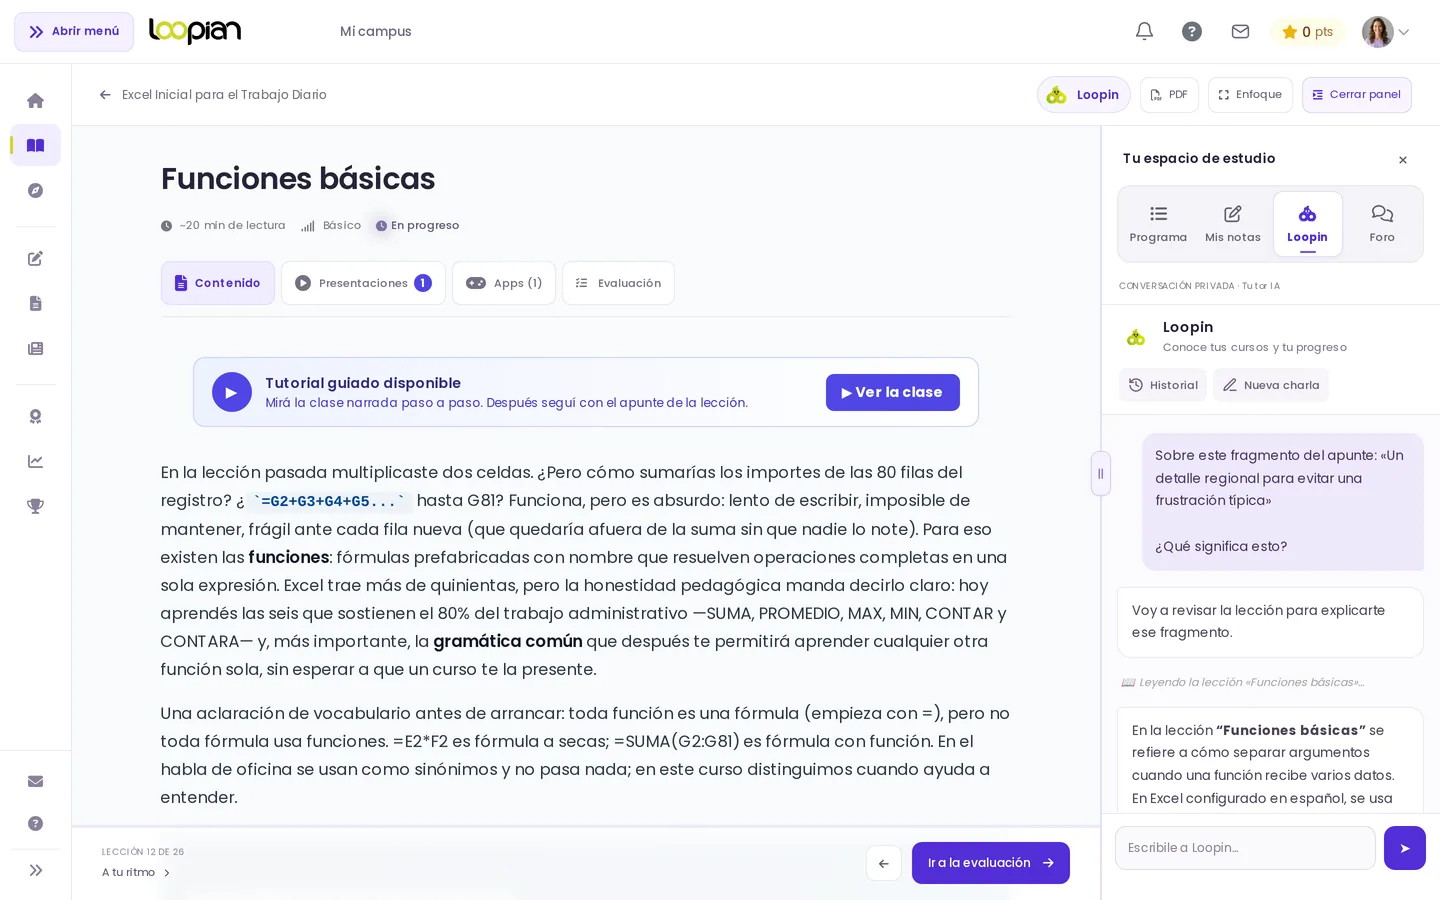
Task: Click the panel resize handle
Action: coord(1101,474)
